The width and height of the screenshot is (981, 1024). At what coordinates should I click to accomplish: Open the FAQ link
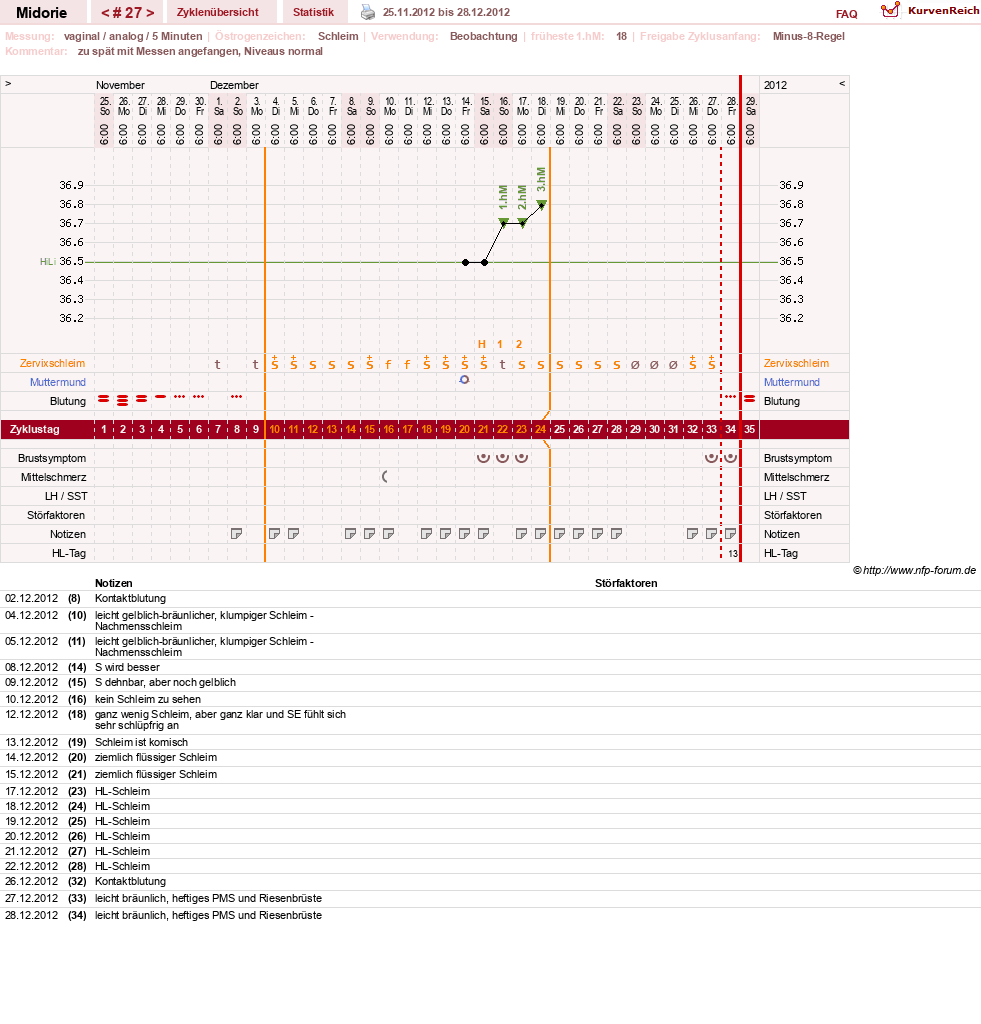click(846, 14)
